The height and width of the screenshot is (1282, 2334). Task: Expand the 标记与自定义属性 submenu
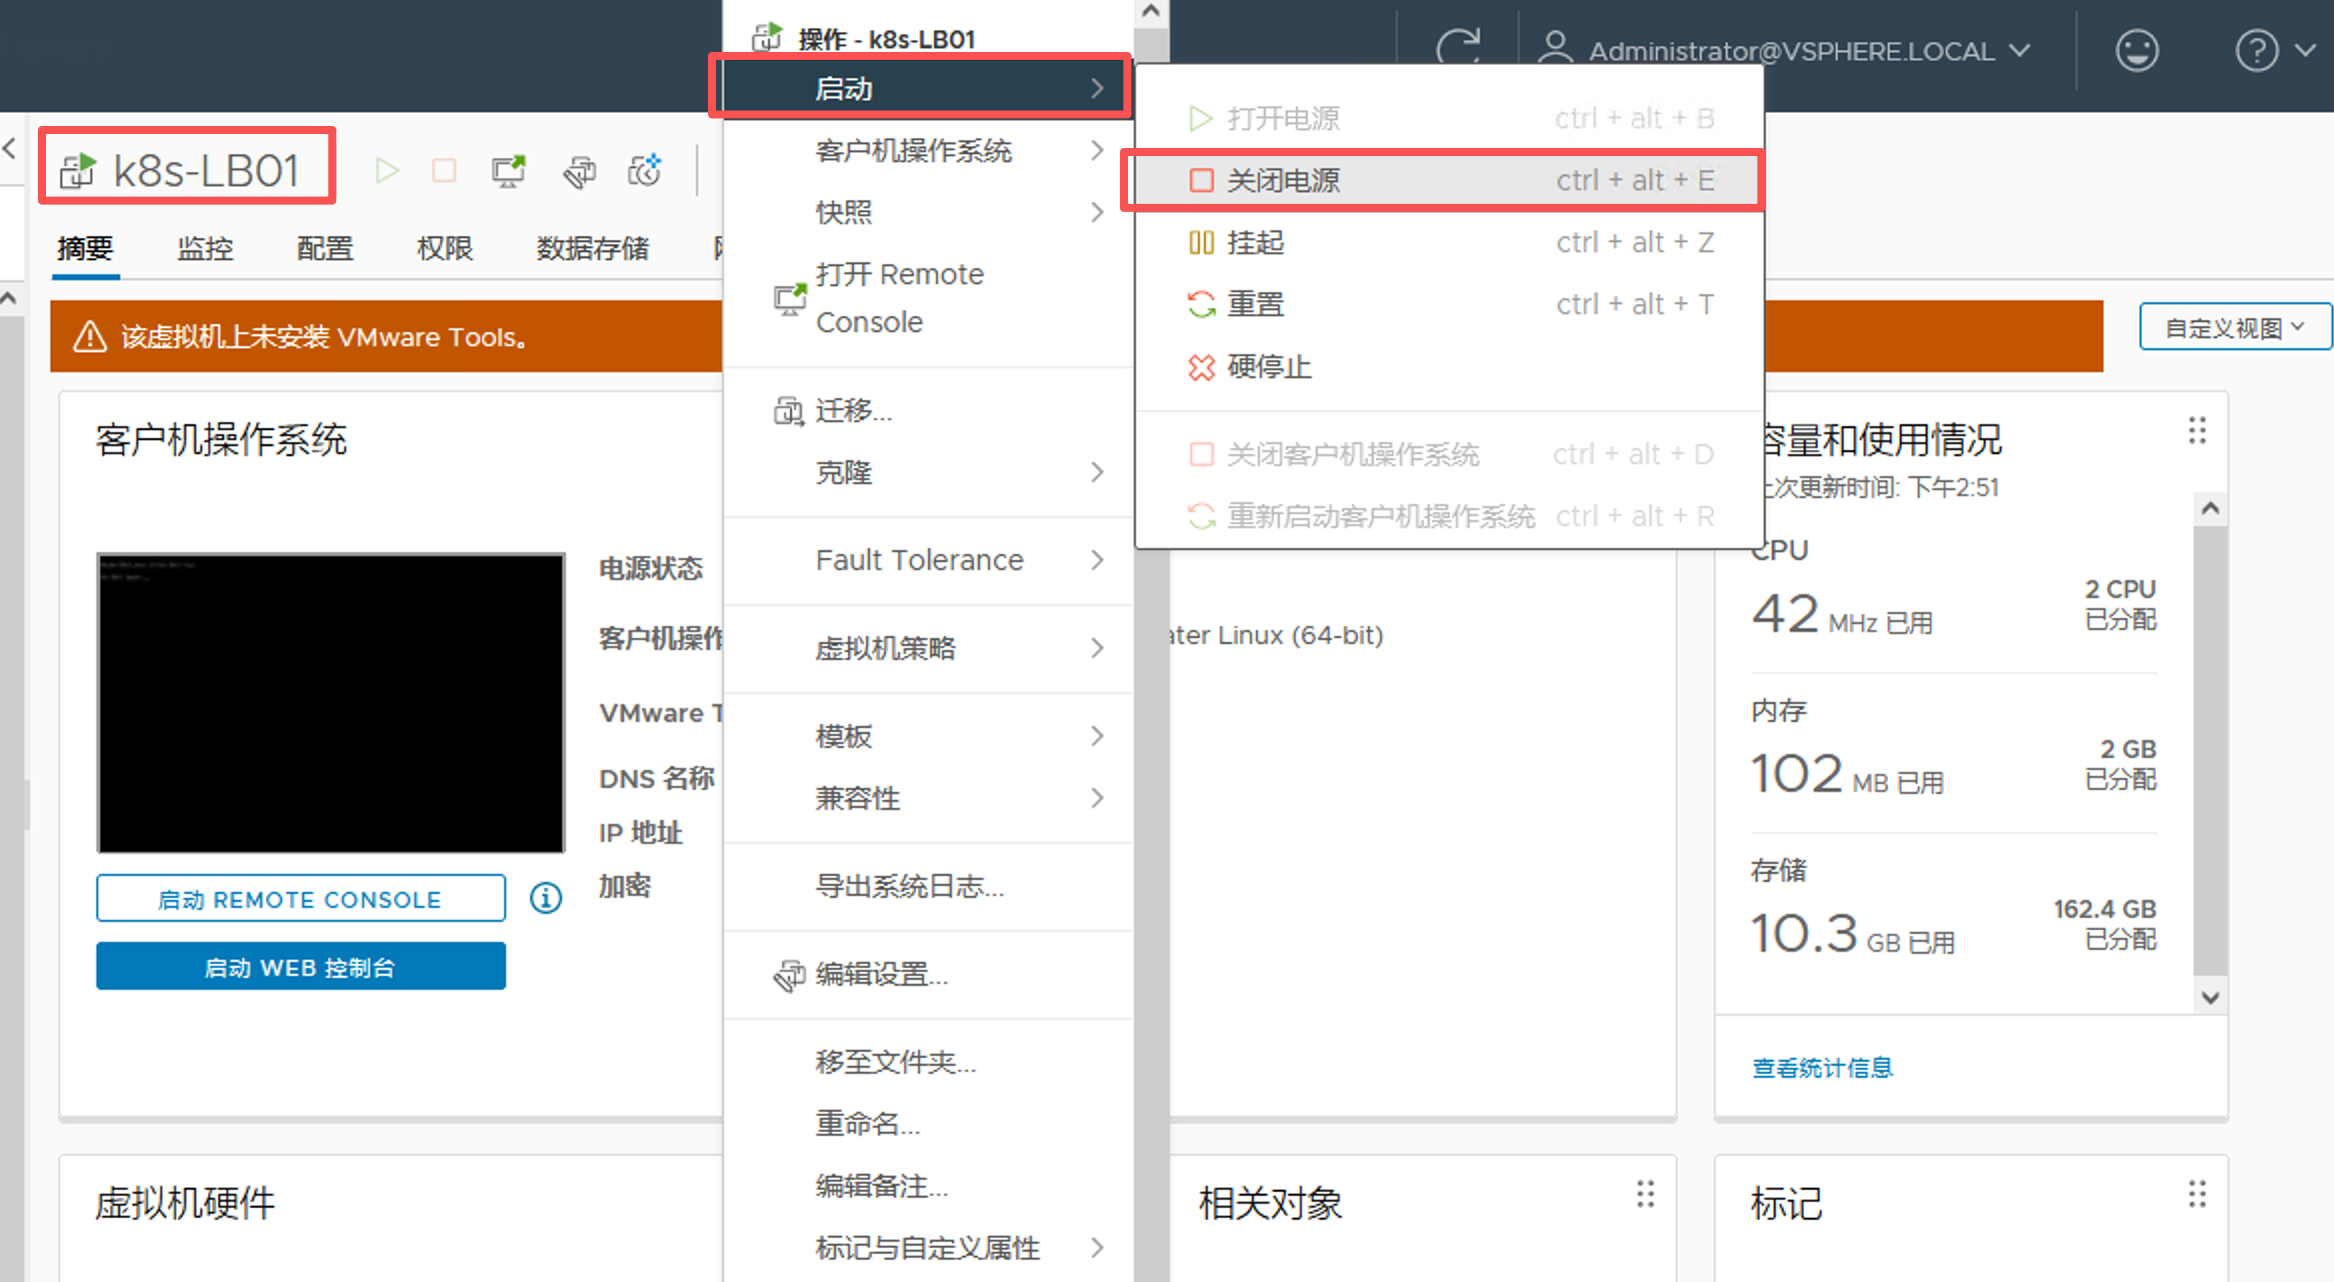928,1247
